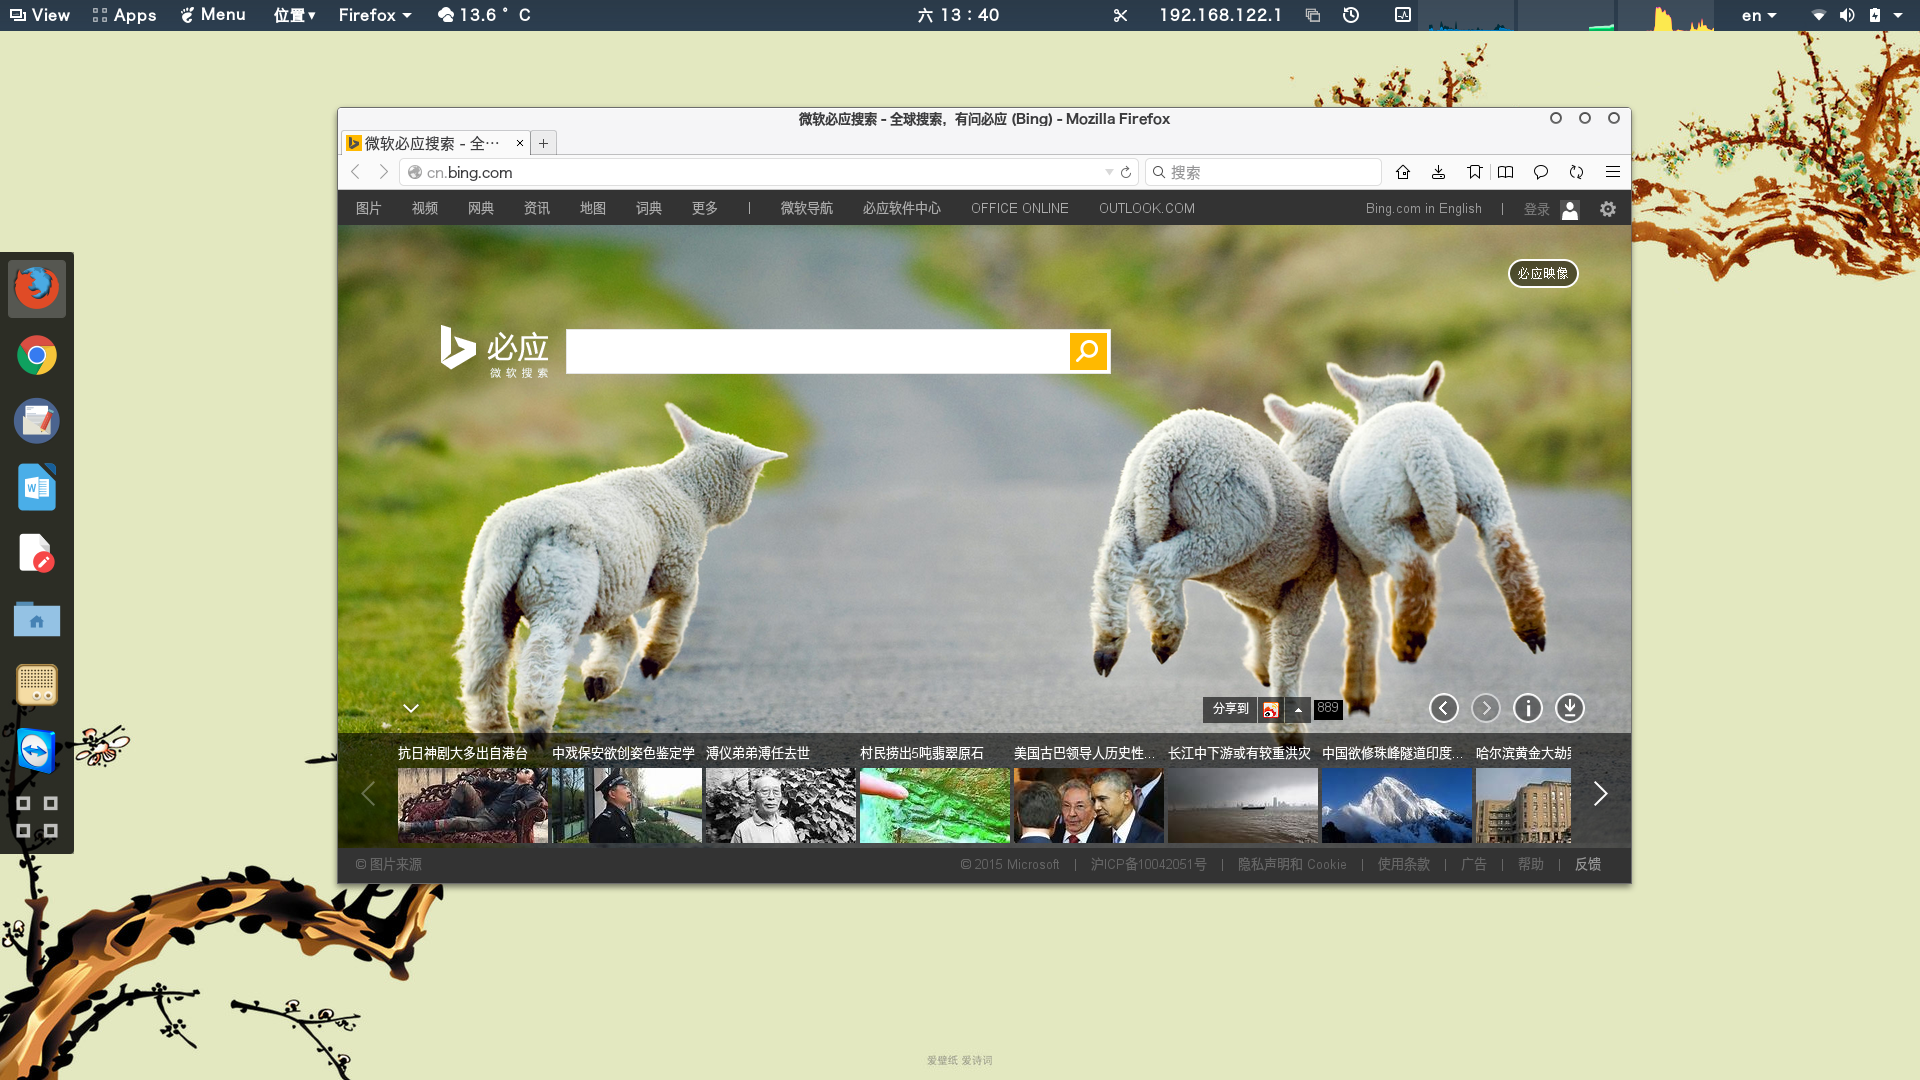Screen dimensions: 1920x1080
Task: Open the OUTLOOK.COM link
Action: click(x=1146, y=208)
